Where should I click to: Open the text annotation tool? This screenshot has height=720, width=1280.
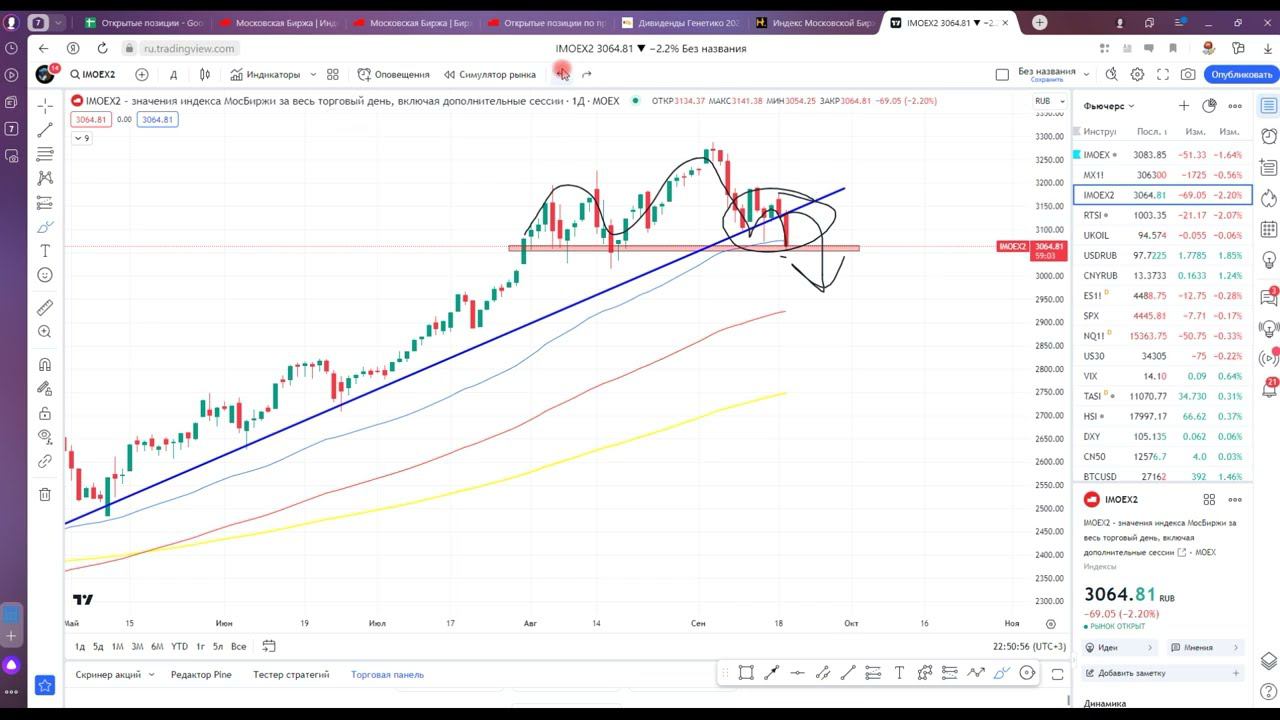click(x=45, y=251)
